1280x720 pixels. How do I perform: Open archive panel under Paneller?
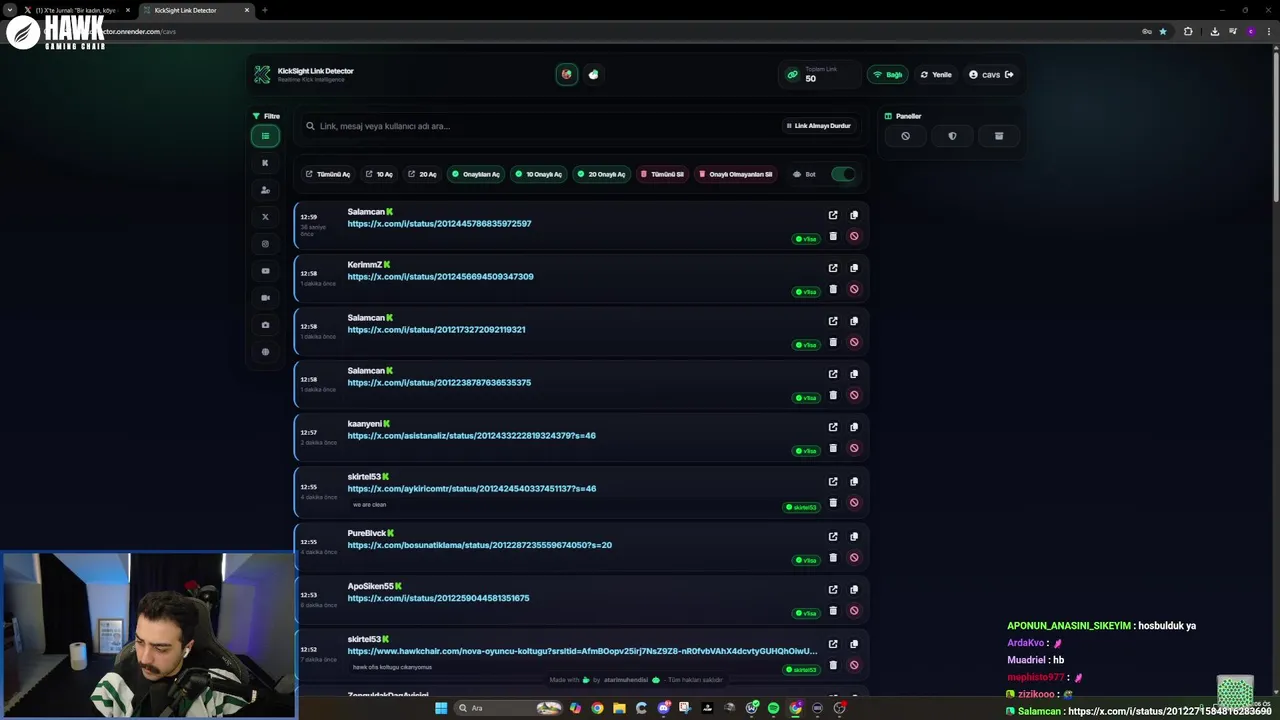click(x=998, y=136)
